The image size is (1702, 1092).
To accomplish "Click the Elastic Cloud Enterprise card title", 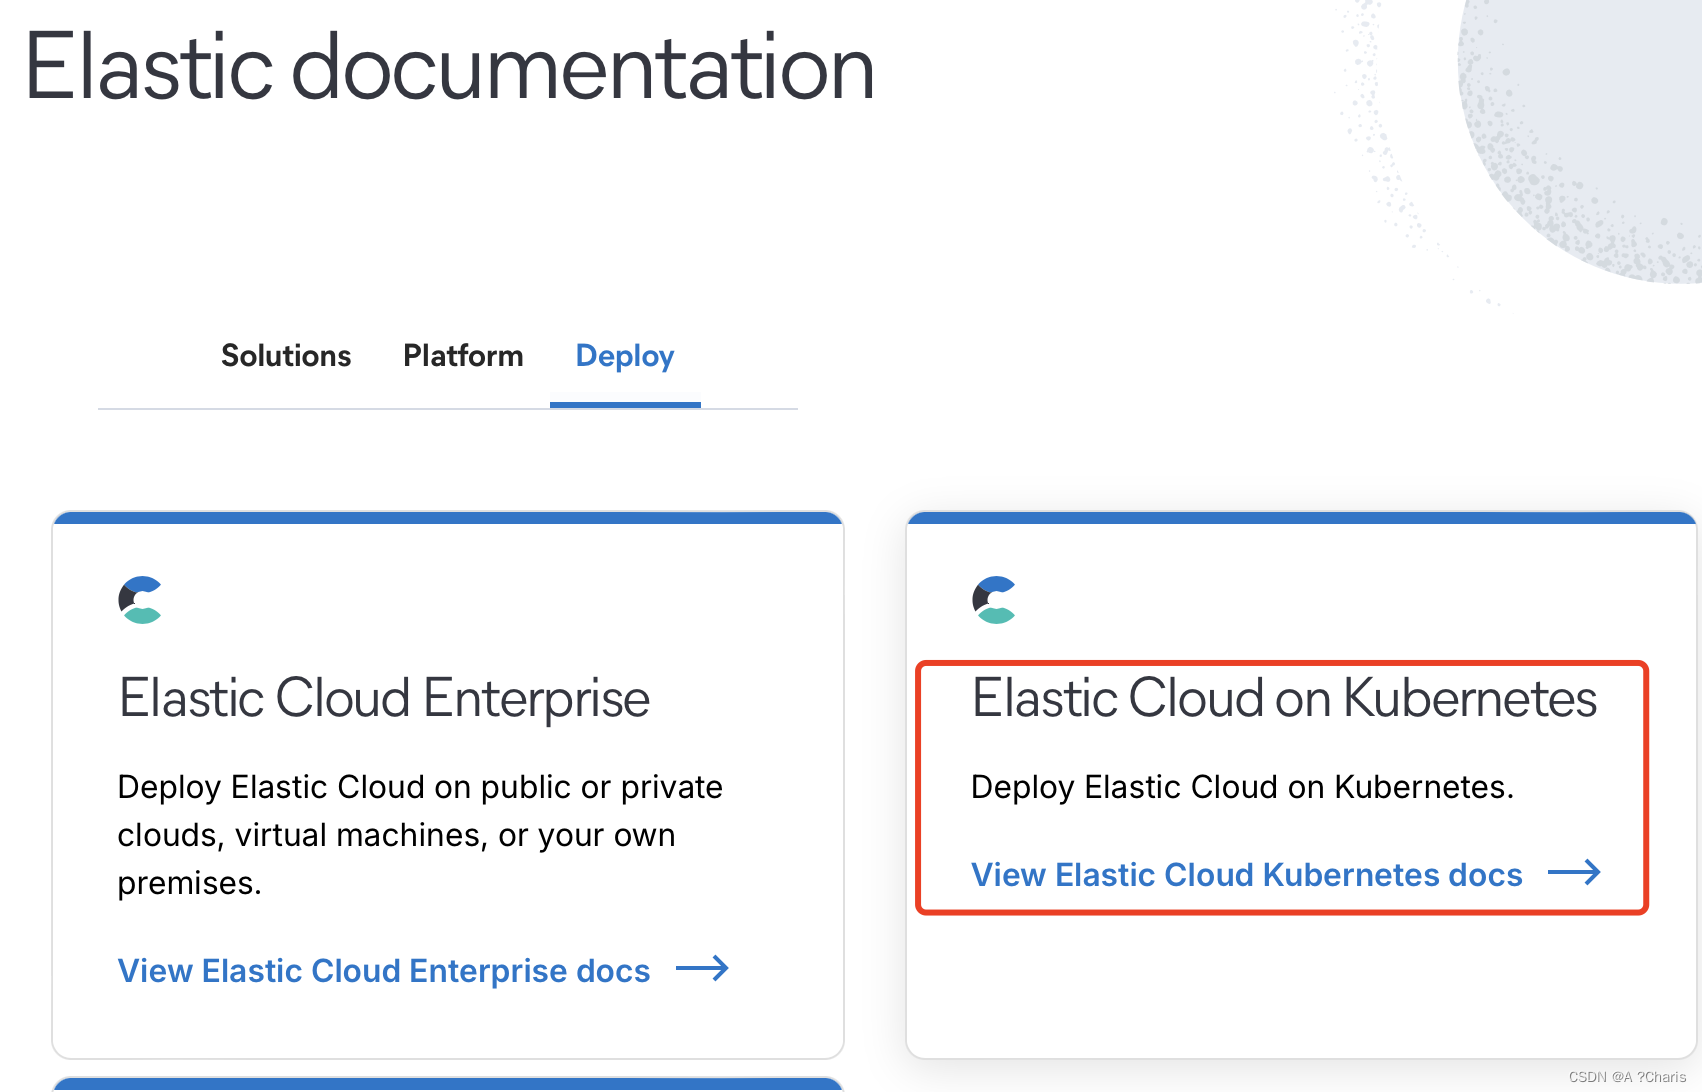I will pos(384,698).
